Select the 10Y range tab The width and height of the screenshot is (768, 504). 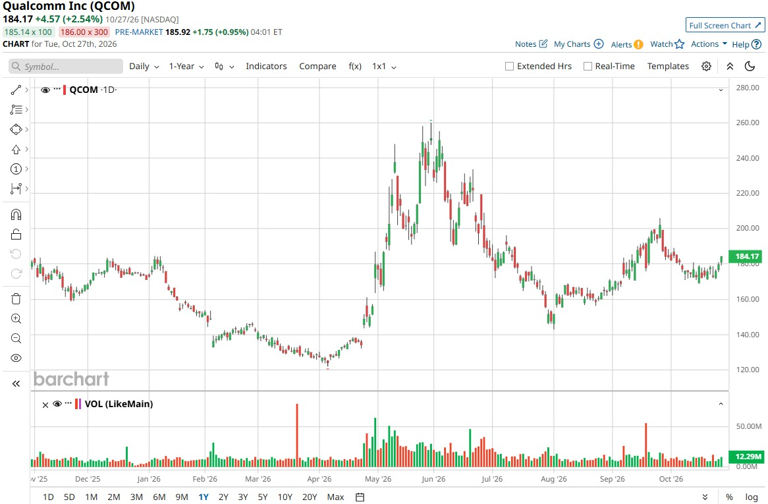coord(285,497)
